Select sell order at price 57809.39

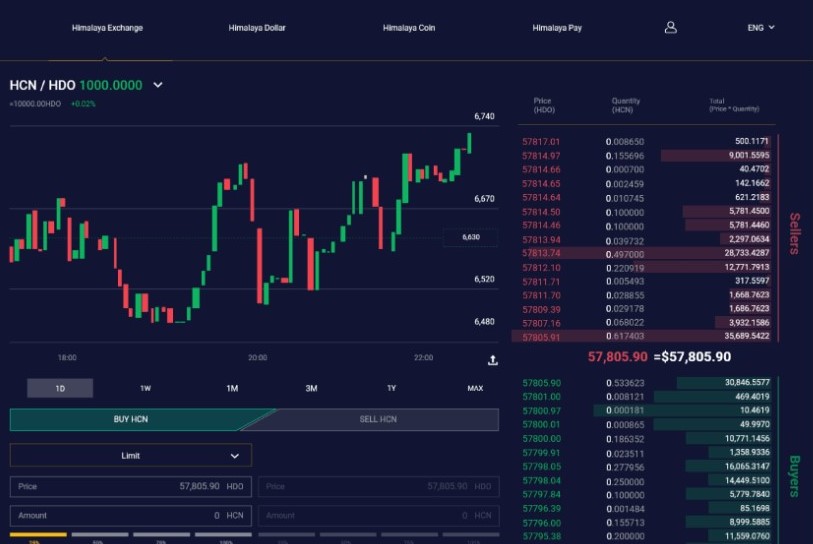coord(646,309)
